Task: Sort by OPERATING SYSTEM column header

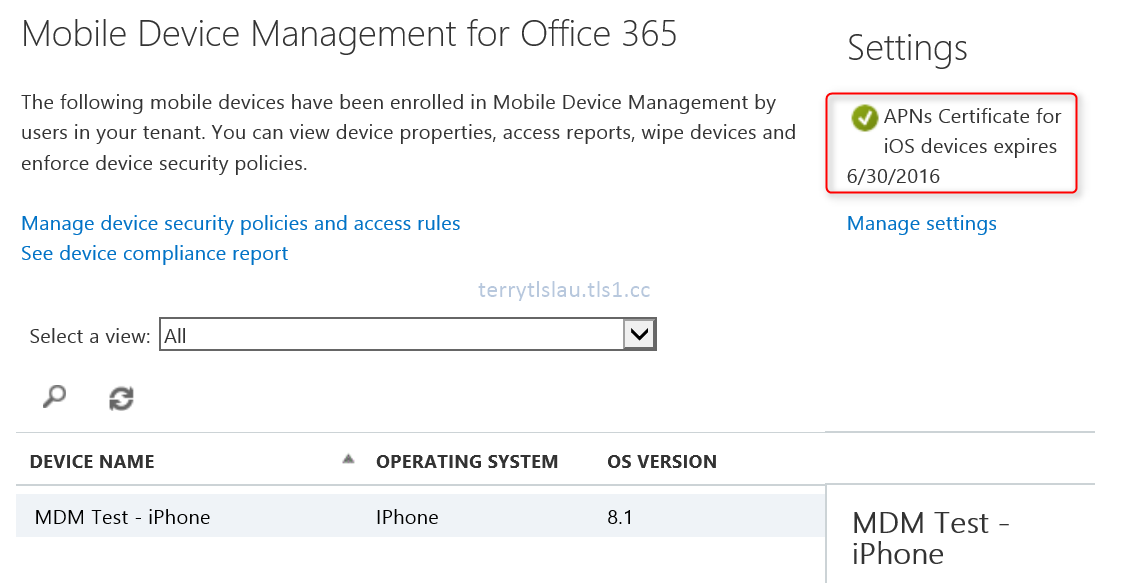Action: pos(467,461)
